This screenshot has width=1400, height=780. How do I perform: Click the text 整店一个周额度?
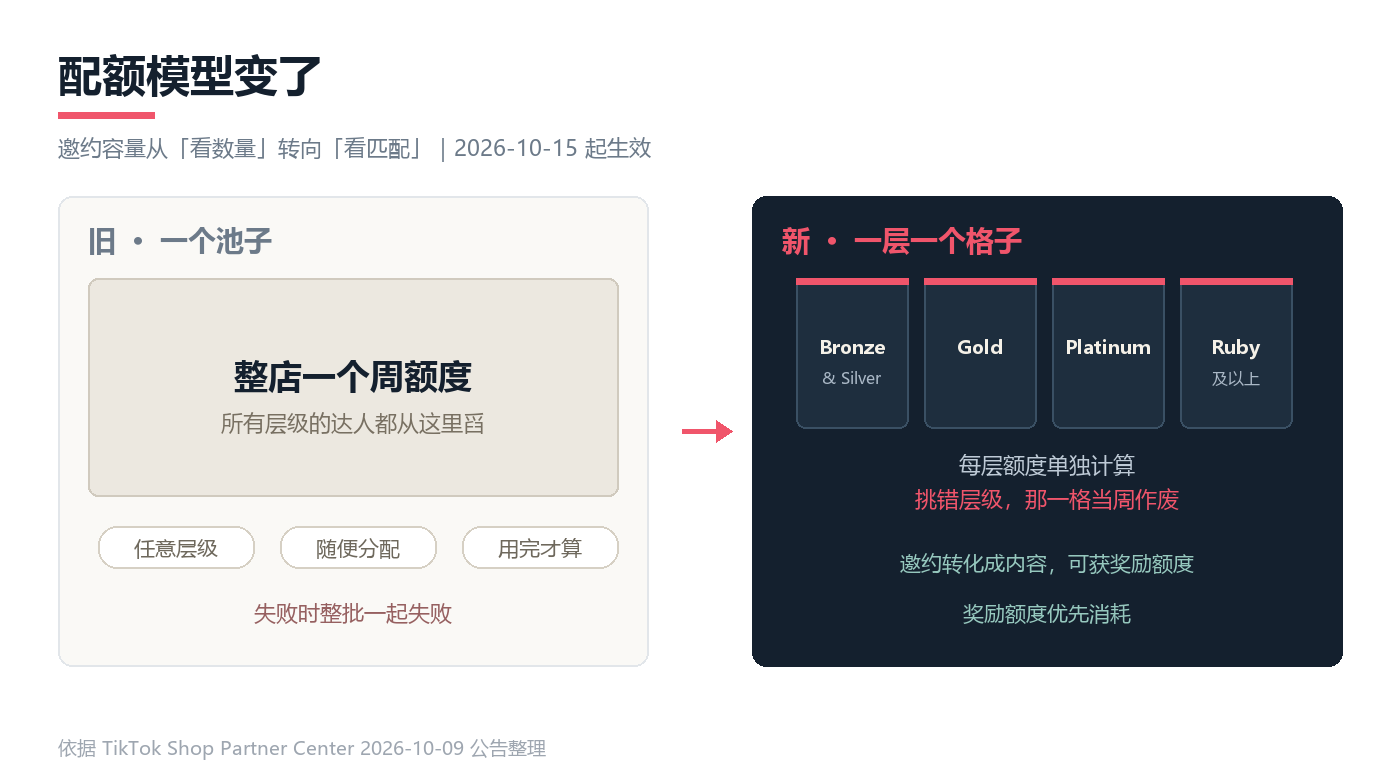coord(353,377)
